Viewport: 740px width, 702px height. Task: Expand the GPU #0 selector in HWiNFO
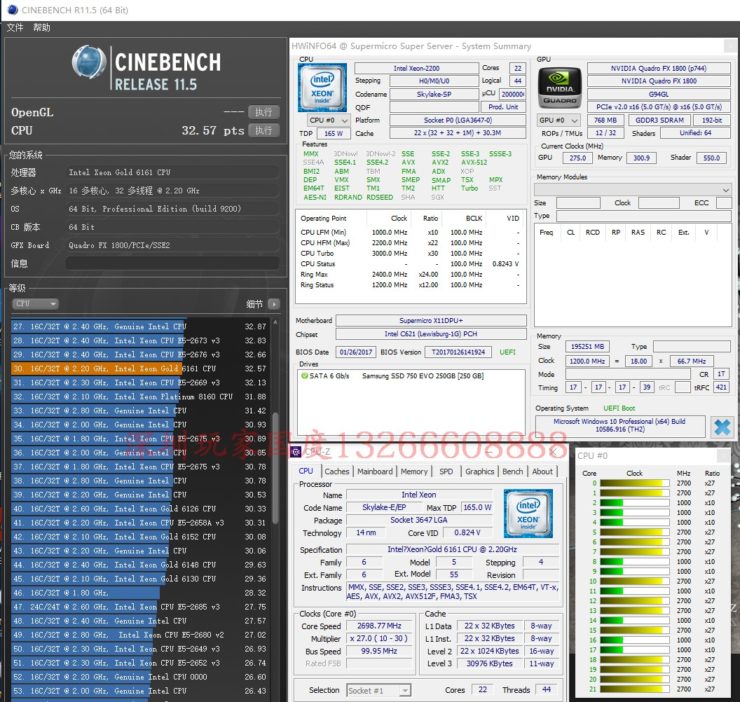click(559, 120)
